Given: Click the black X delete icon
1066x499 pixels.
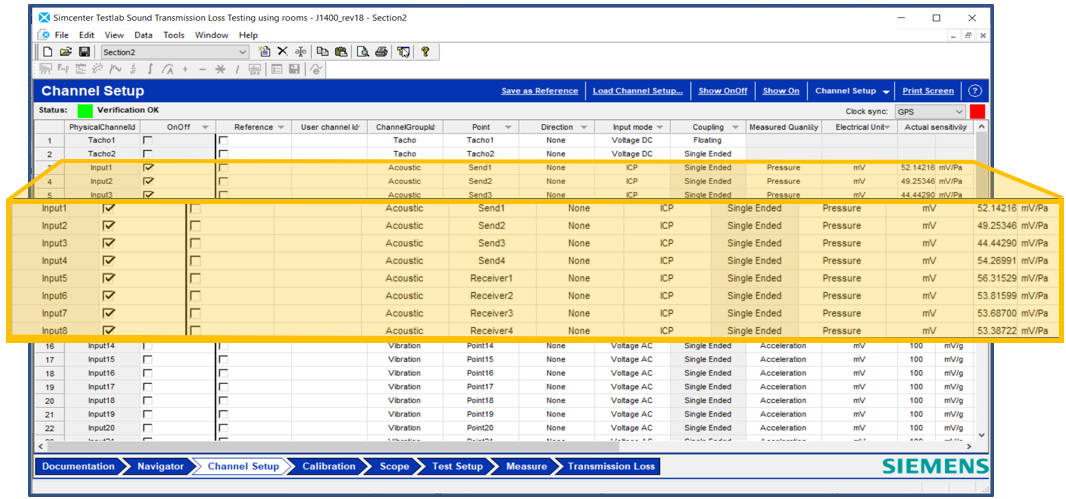Looking at the screenshot, I should pyautogui.click(x=282, y=52).
